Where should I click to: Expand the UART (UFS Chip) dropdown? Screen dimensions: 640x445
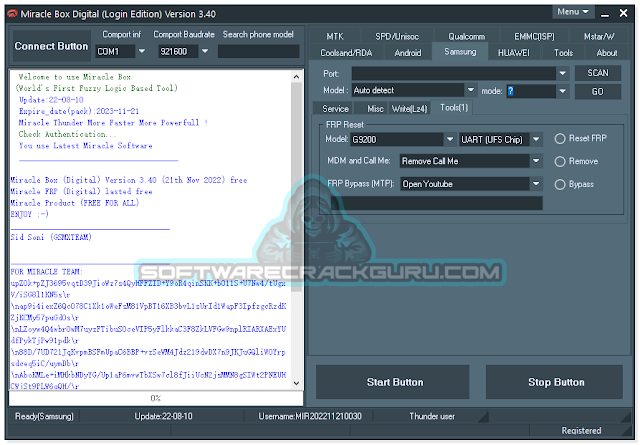[536, 139]
